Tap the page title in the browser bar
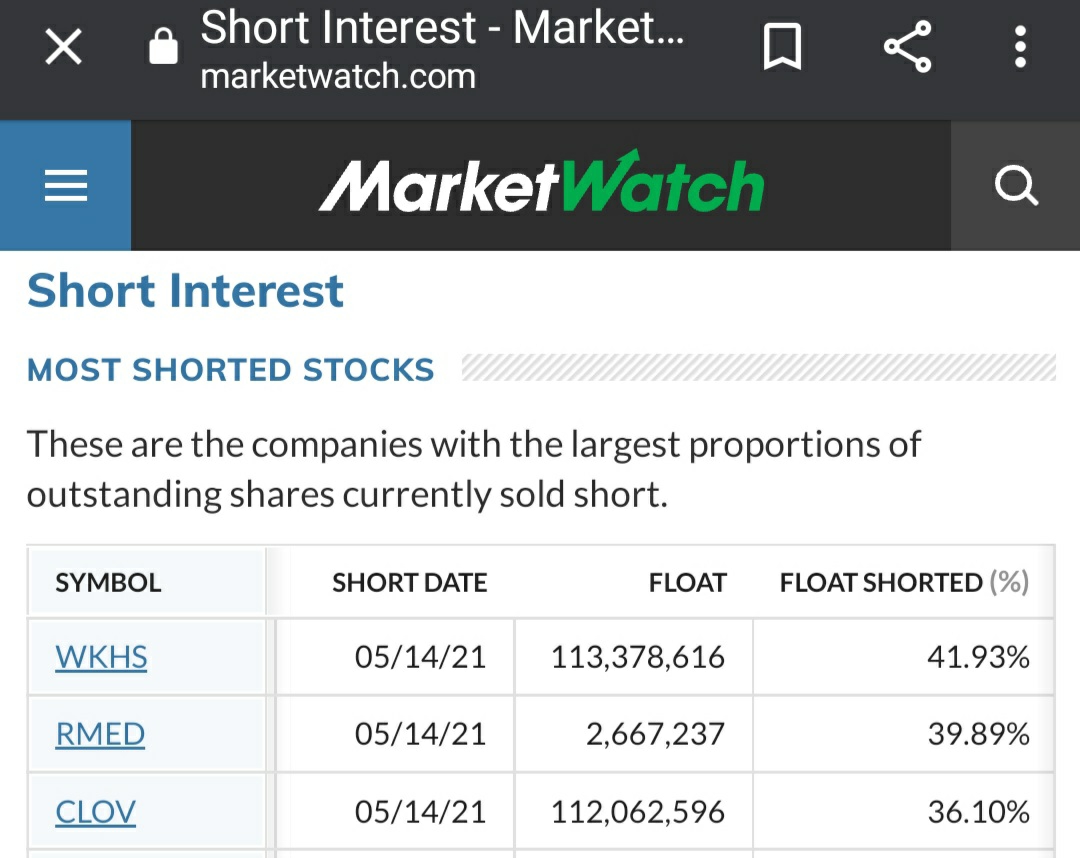This screenshot has height=858, width=1080. [442, 28]
